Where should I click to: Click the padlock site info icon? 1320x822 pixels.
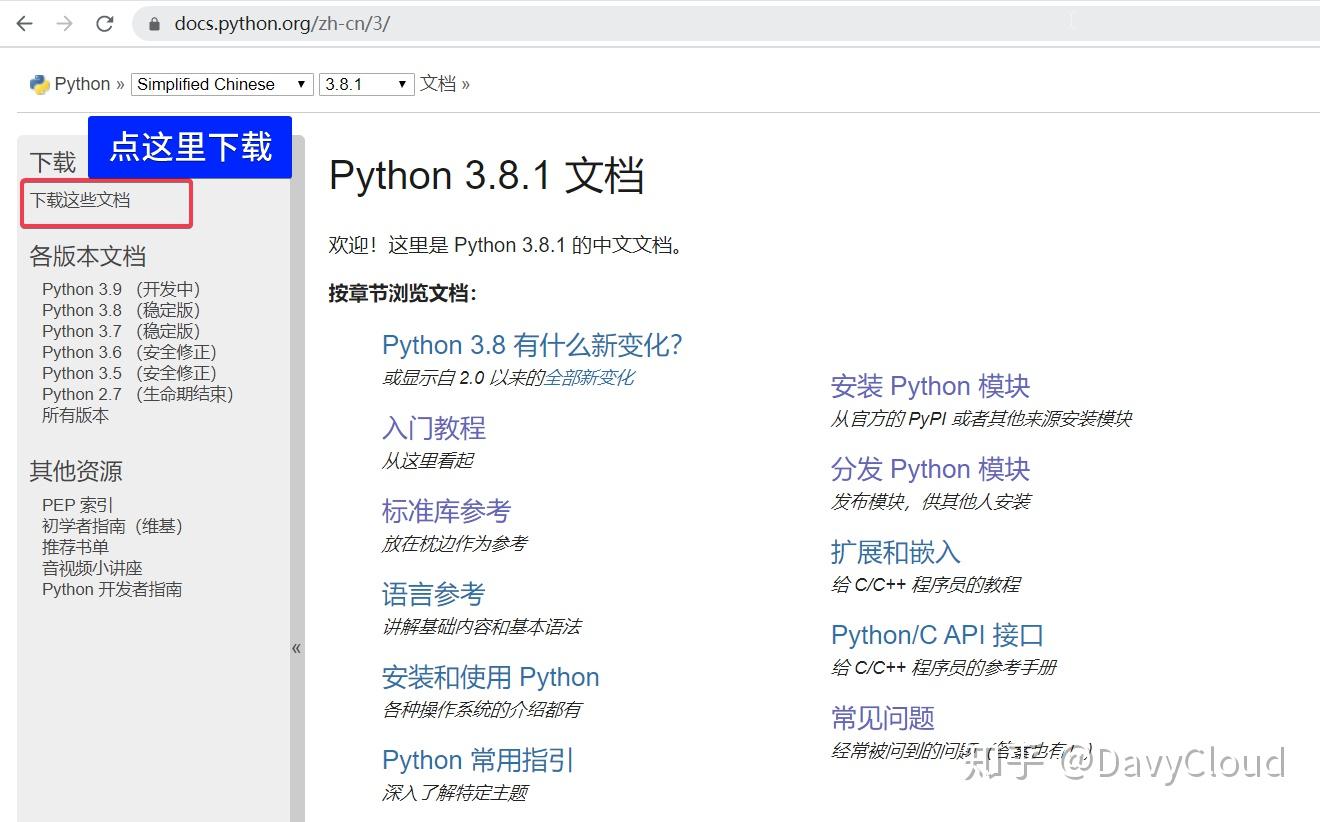pos(154,24)
